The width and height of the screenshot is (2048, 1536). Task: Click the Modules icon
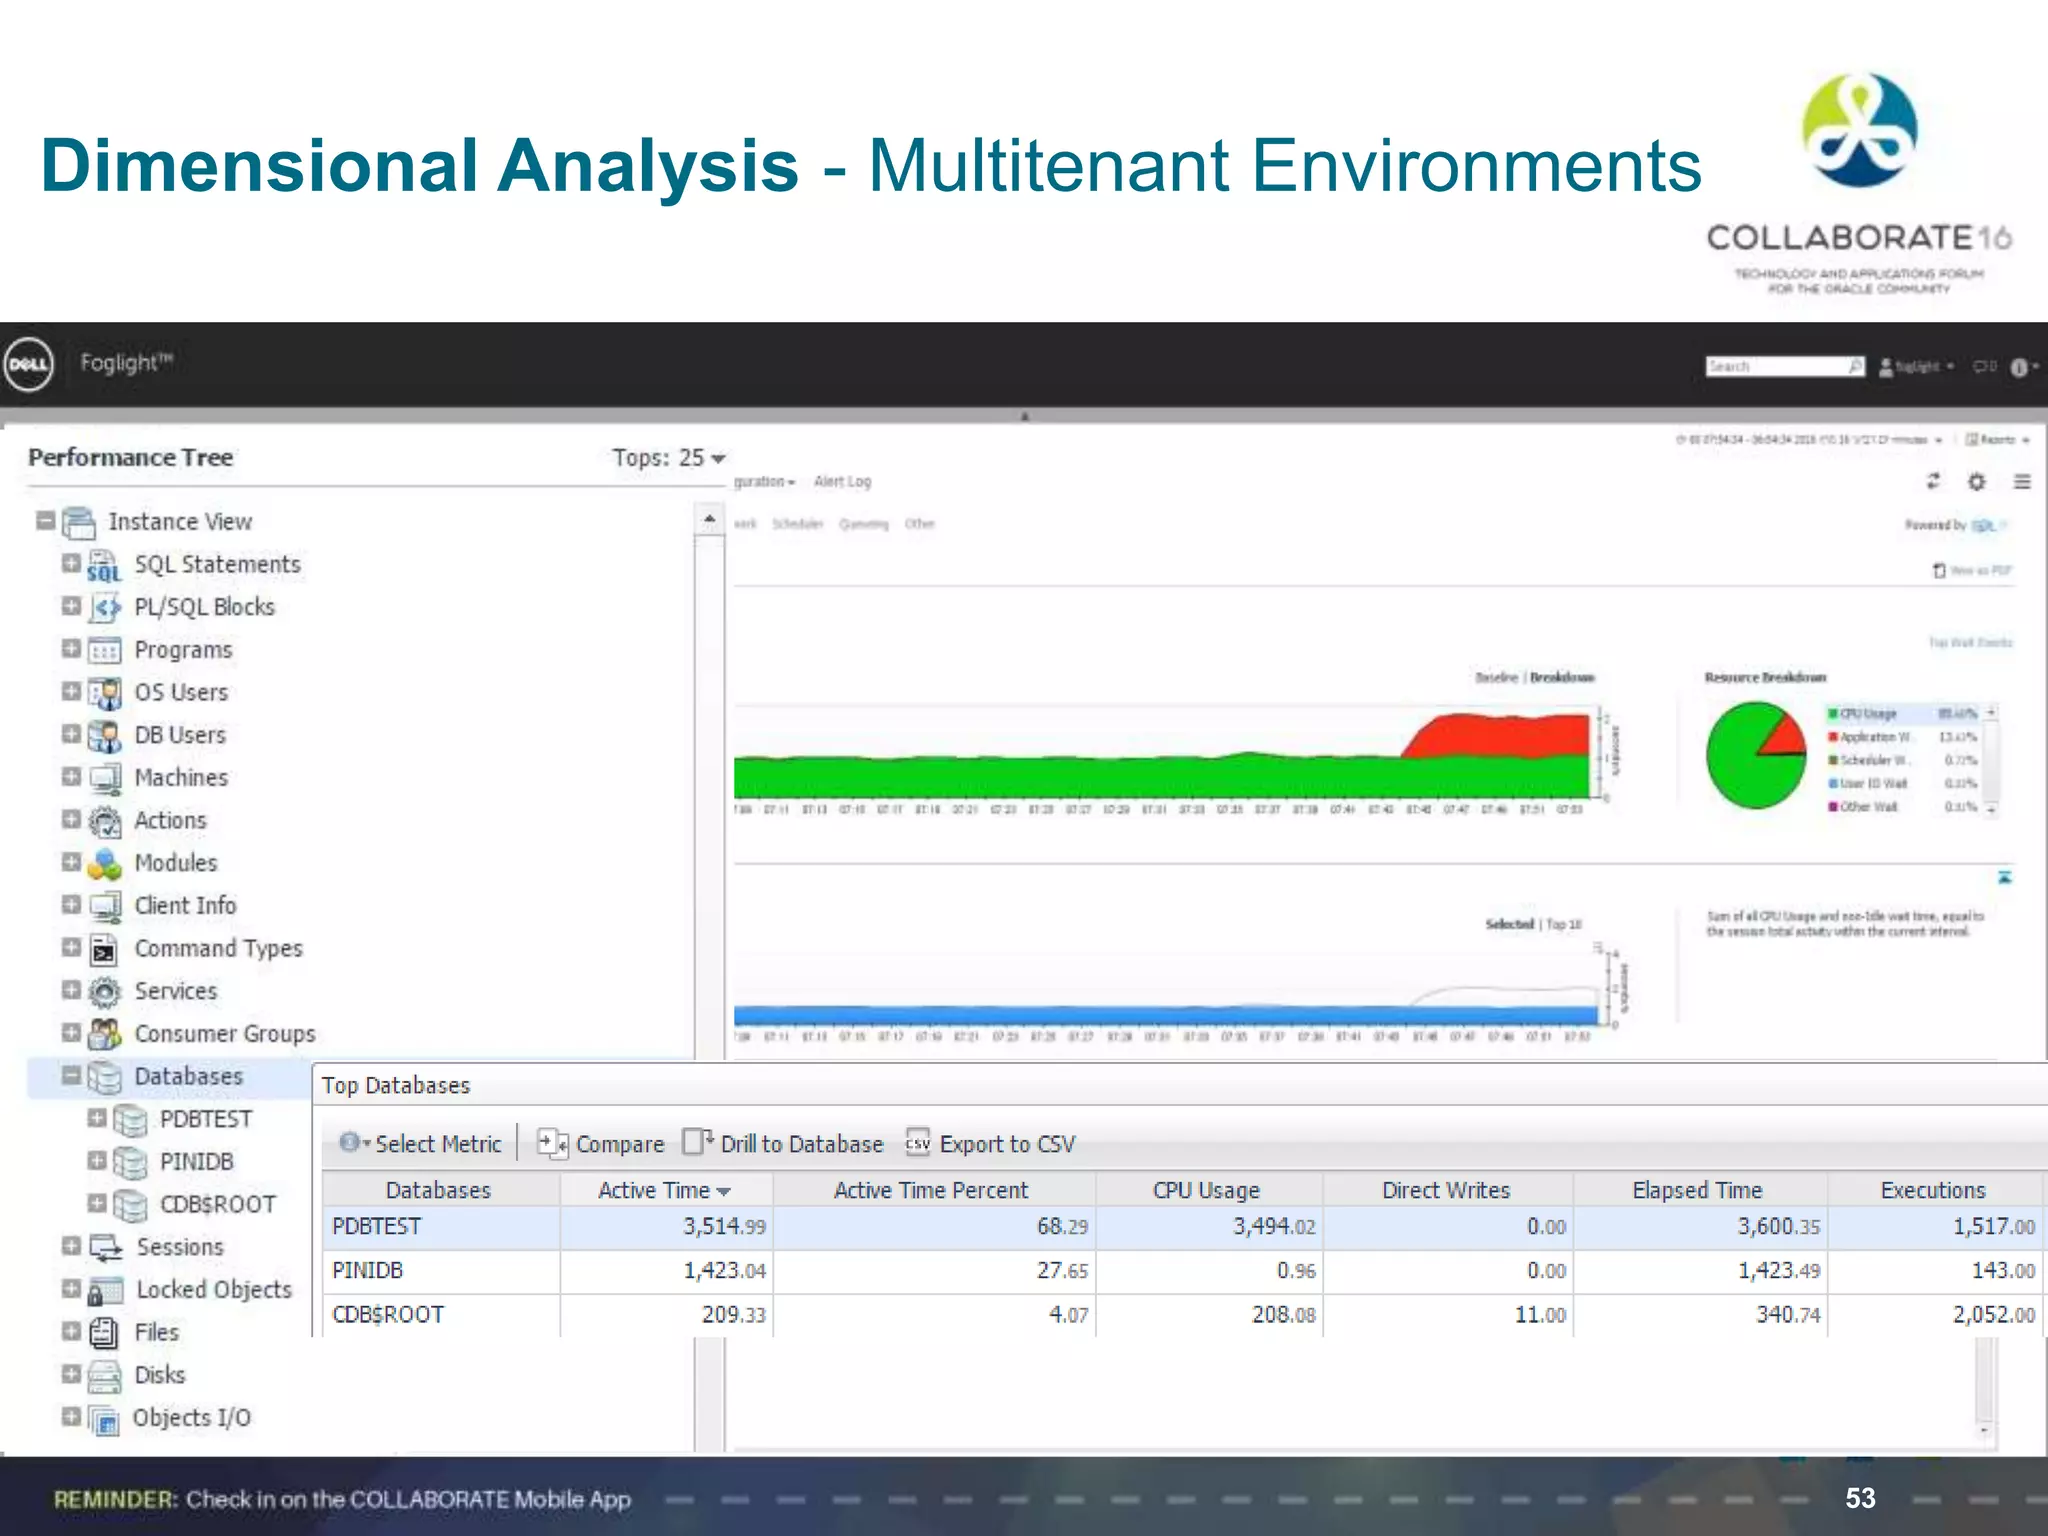tap(104, 864)
